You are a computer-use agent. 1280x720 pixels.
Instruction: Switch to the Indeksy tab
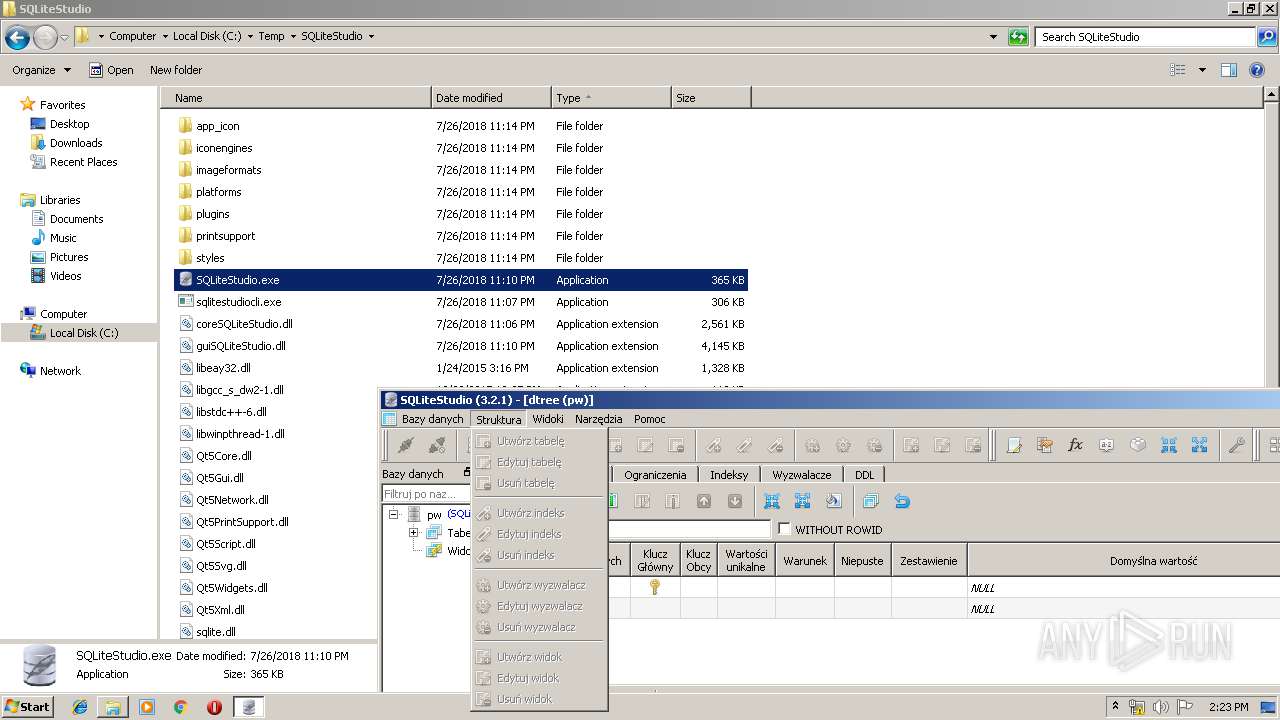729,475
